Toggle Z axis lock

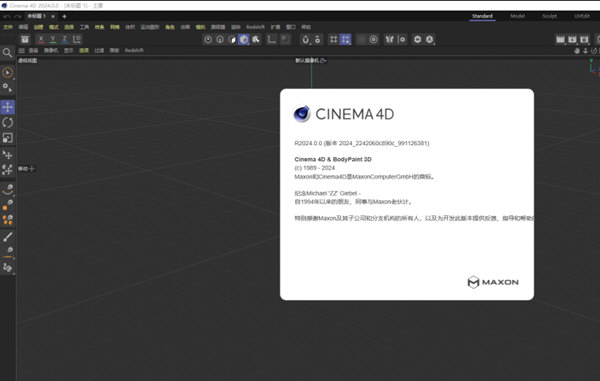[x=65, y=39]
